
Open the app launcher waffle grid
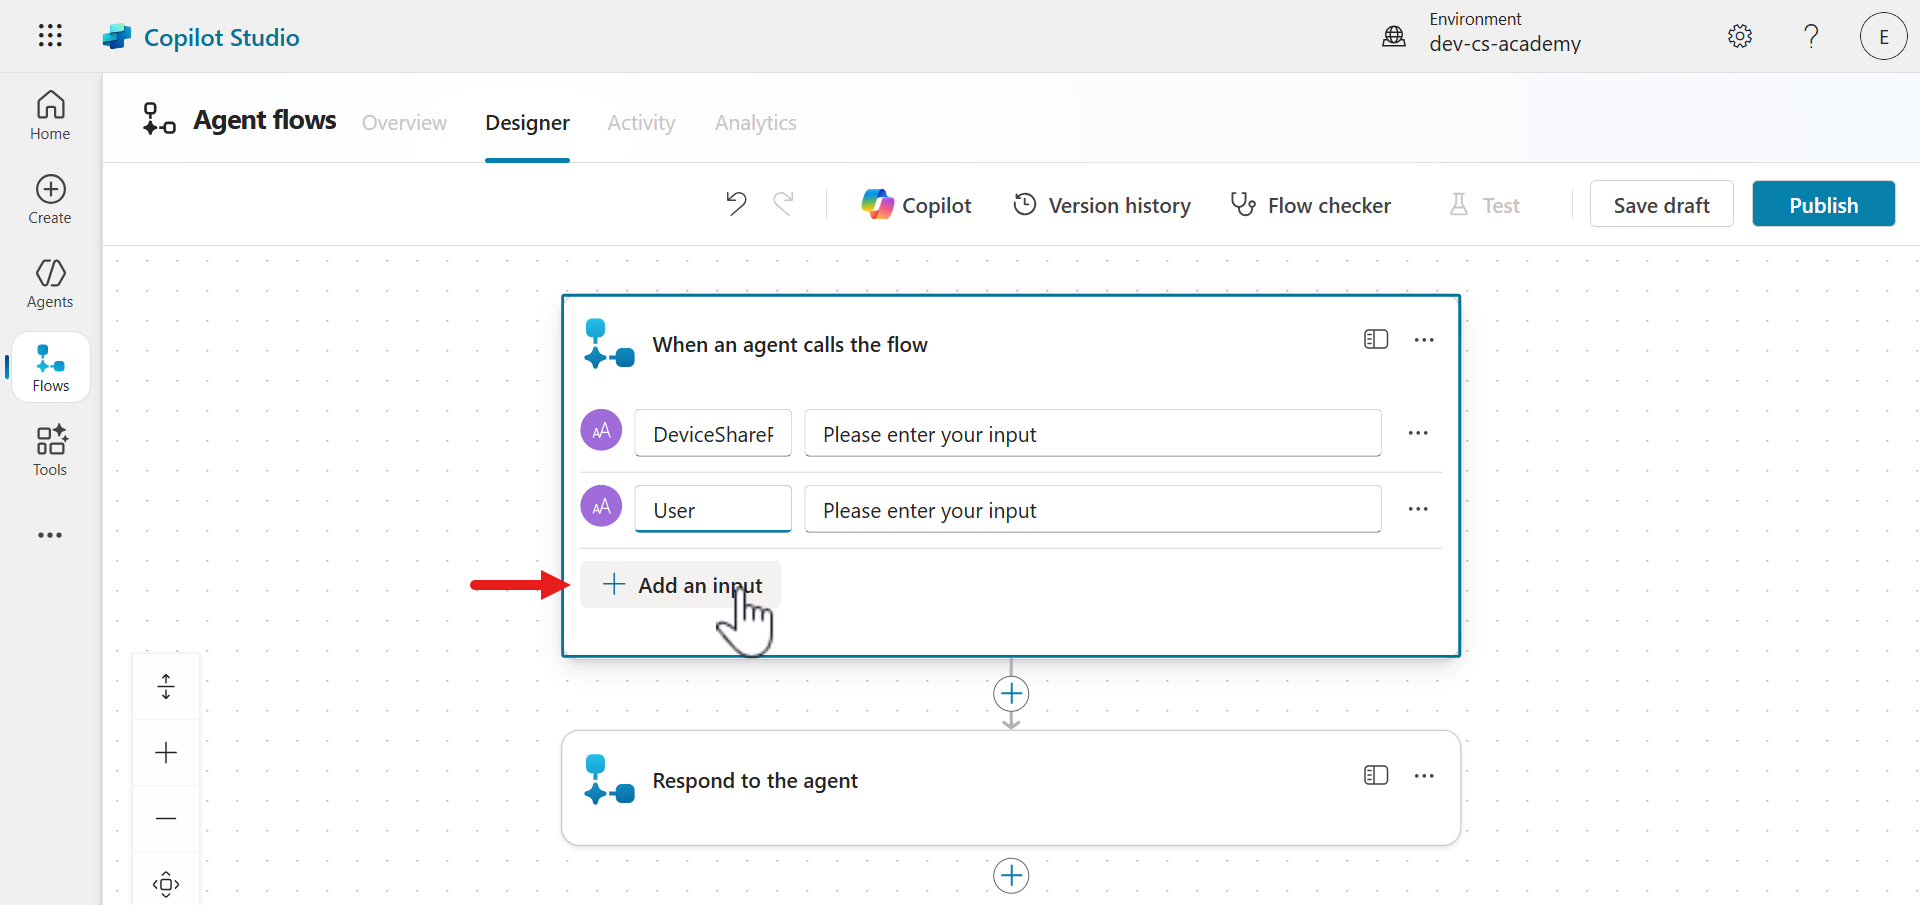point(50,36)
